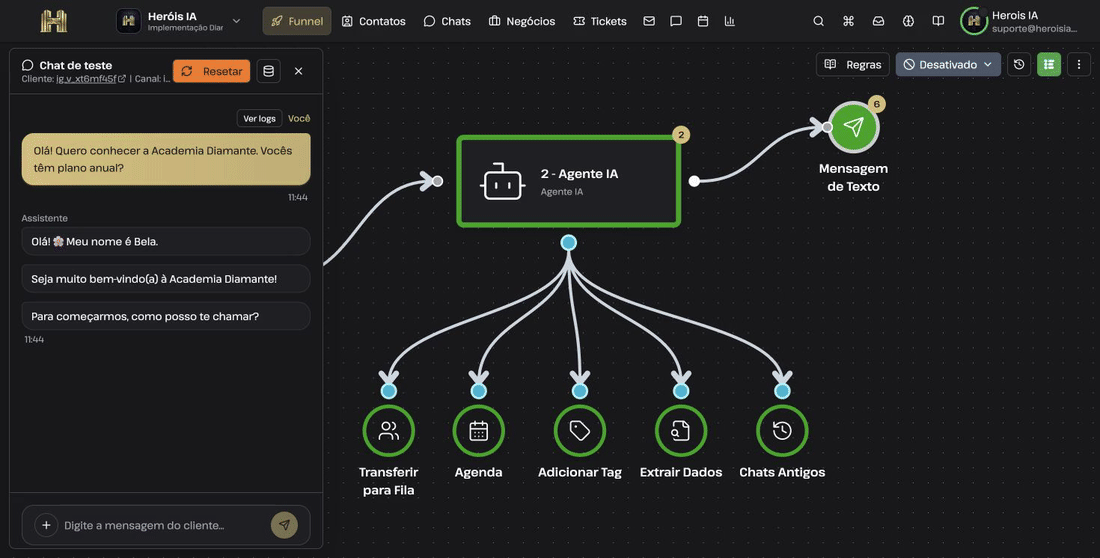The height and width of the screenshot is (558, 1100).
Task: Switch to the Funnel tab
Action: [297, 21]
